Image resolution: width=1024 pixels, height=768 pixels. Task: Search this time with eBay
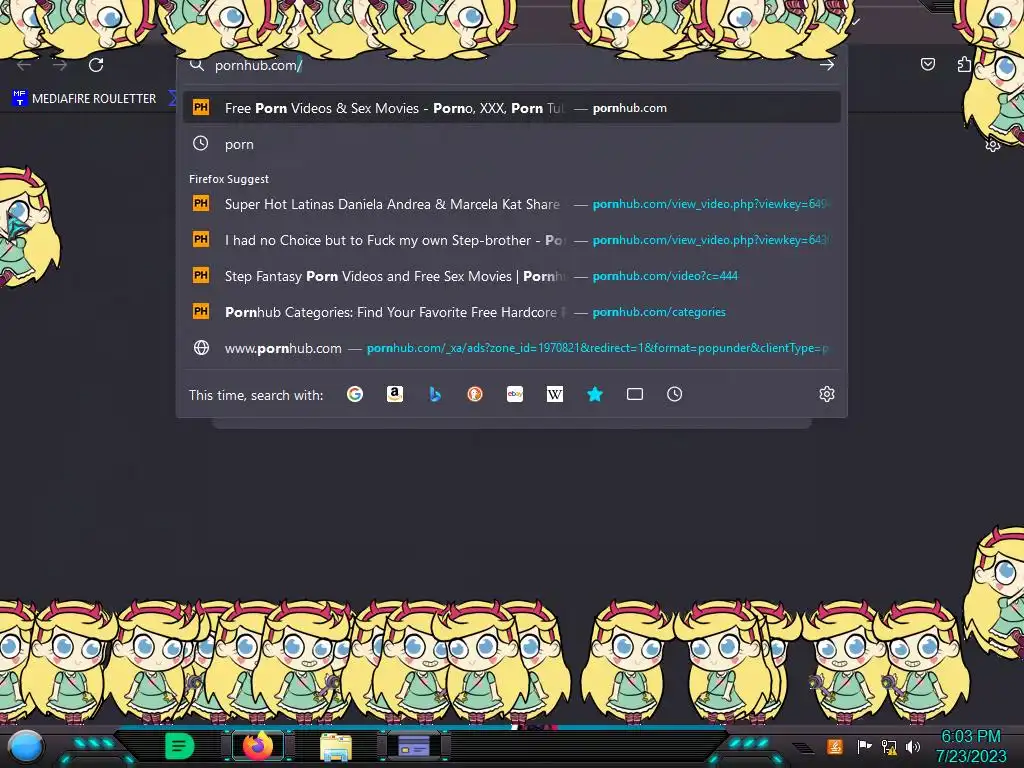(515, 394)
